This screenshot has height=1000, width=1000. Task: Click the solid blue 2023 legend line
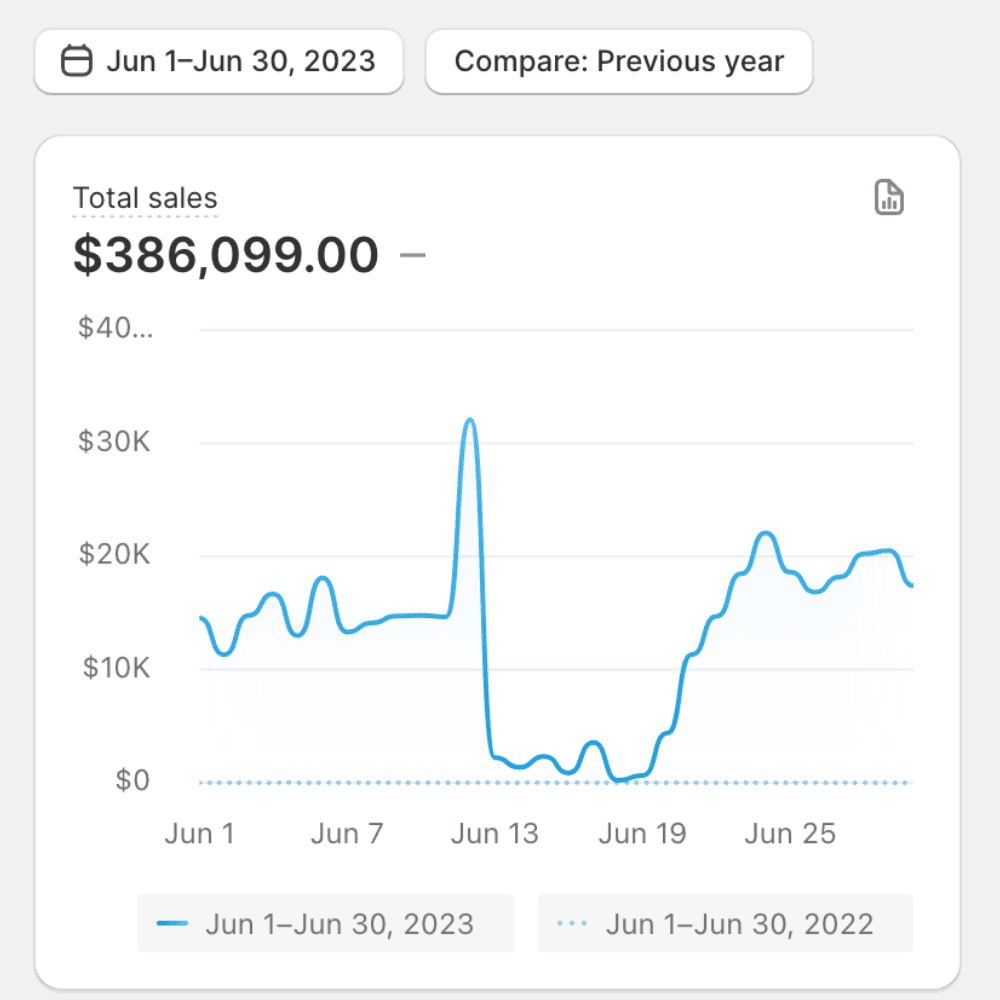(172, 923)
